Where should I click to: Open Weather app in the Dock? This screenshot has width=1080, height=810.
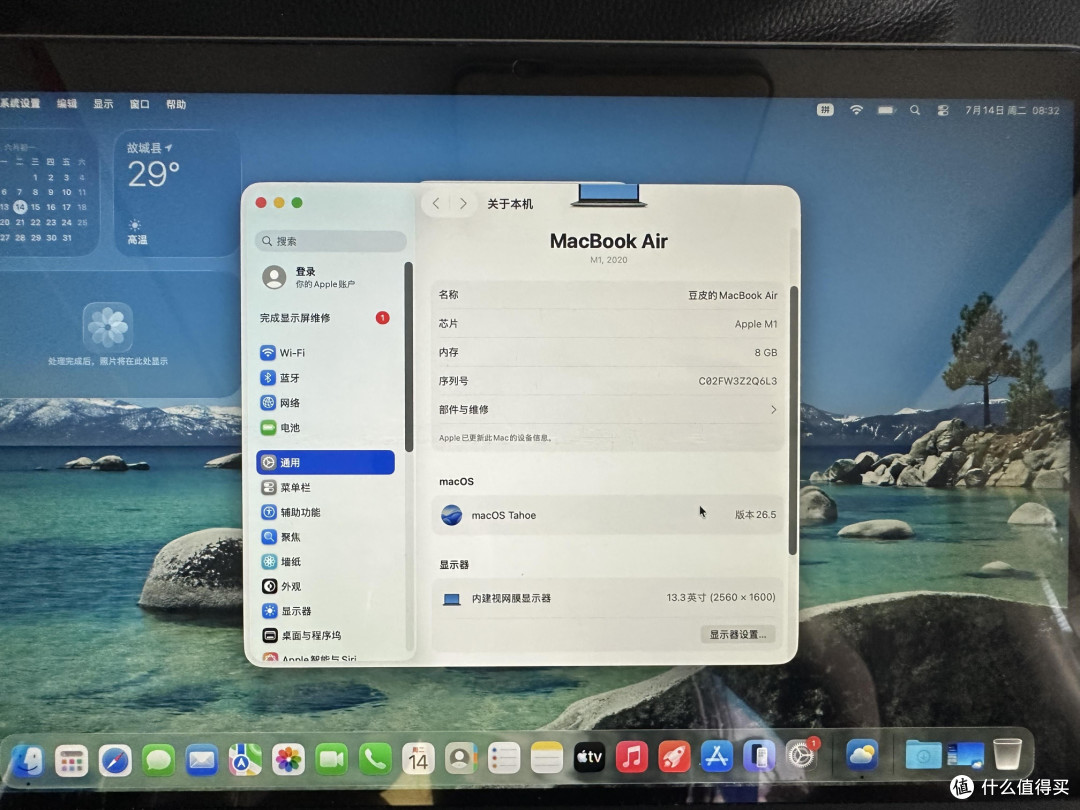pos(862,755)
